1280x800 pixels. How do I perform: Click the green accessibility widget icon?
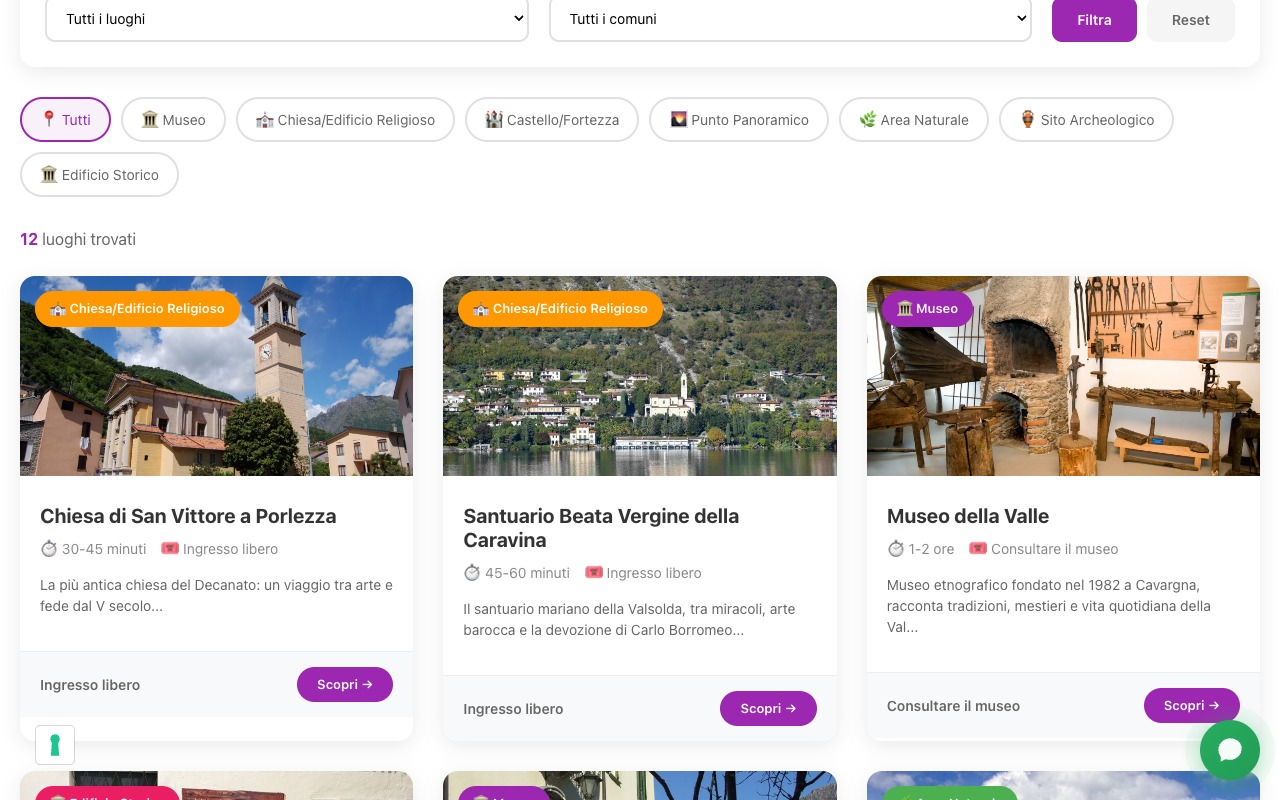pyautogui.click(x=55, y=745)
